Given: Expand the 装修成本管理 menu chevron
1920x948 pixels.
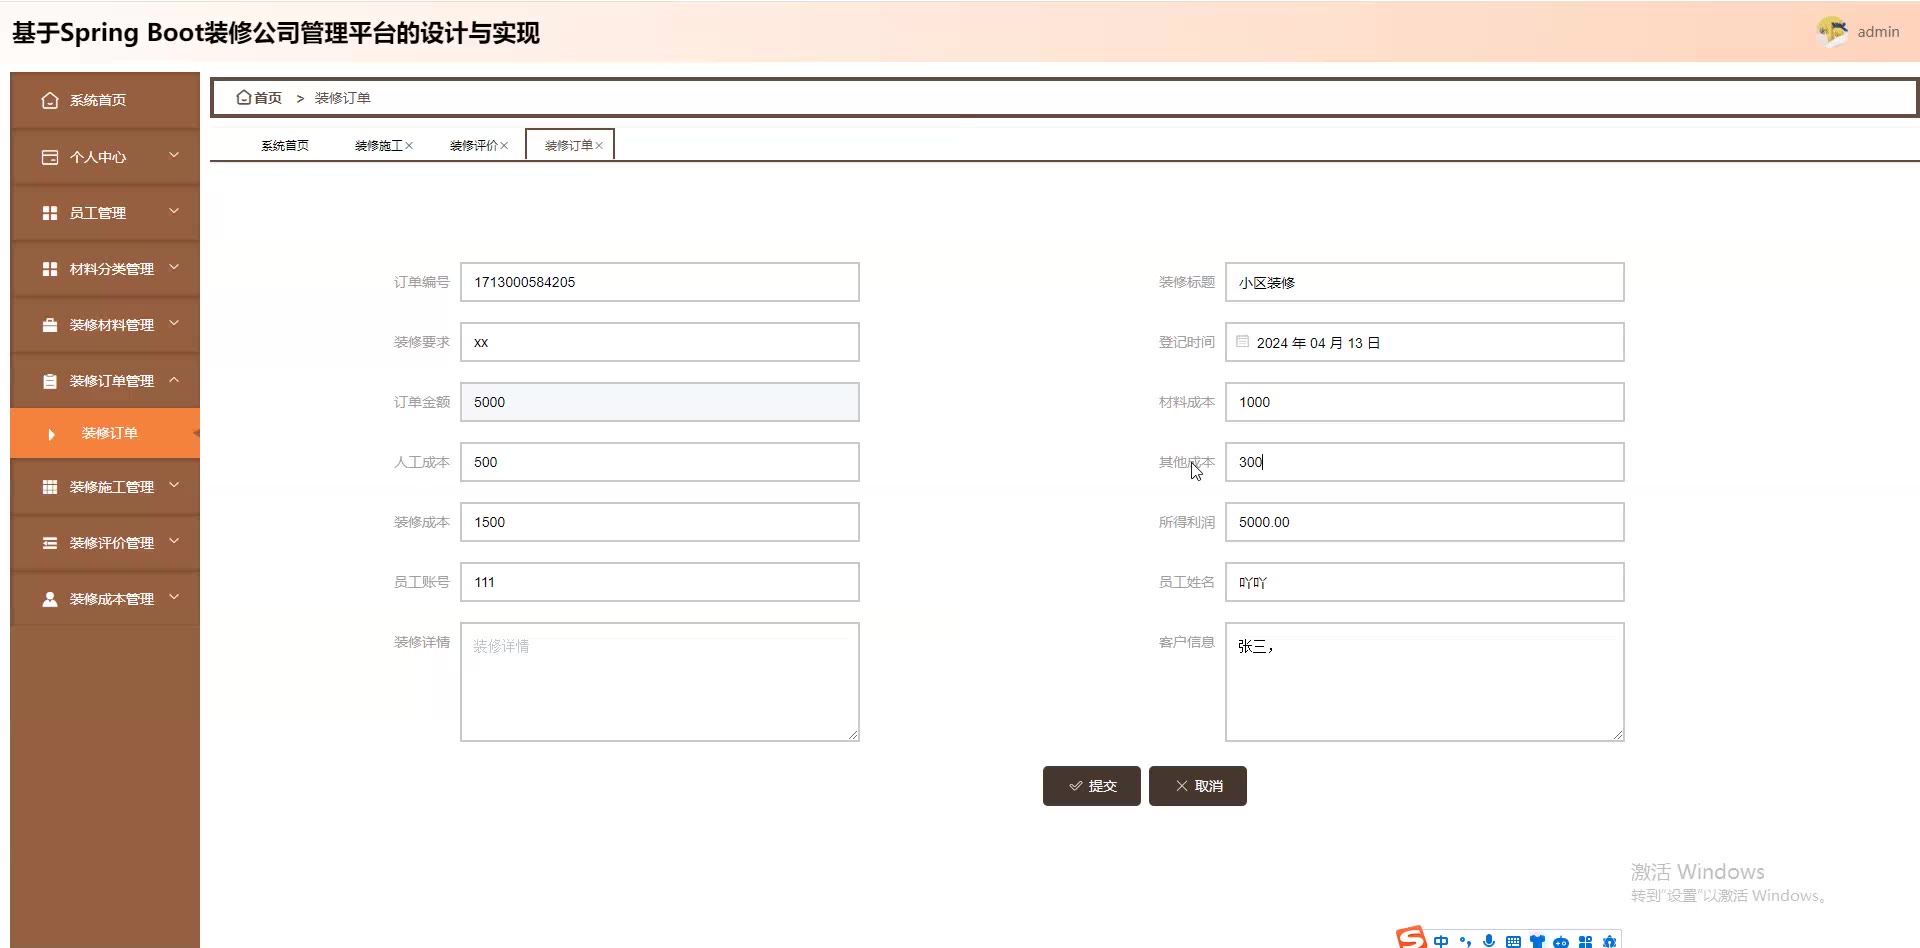Looking at the screenshot, I should pyautogui.click(x=174, y=597).
